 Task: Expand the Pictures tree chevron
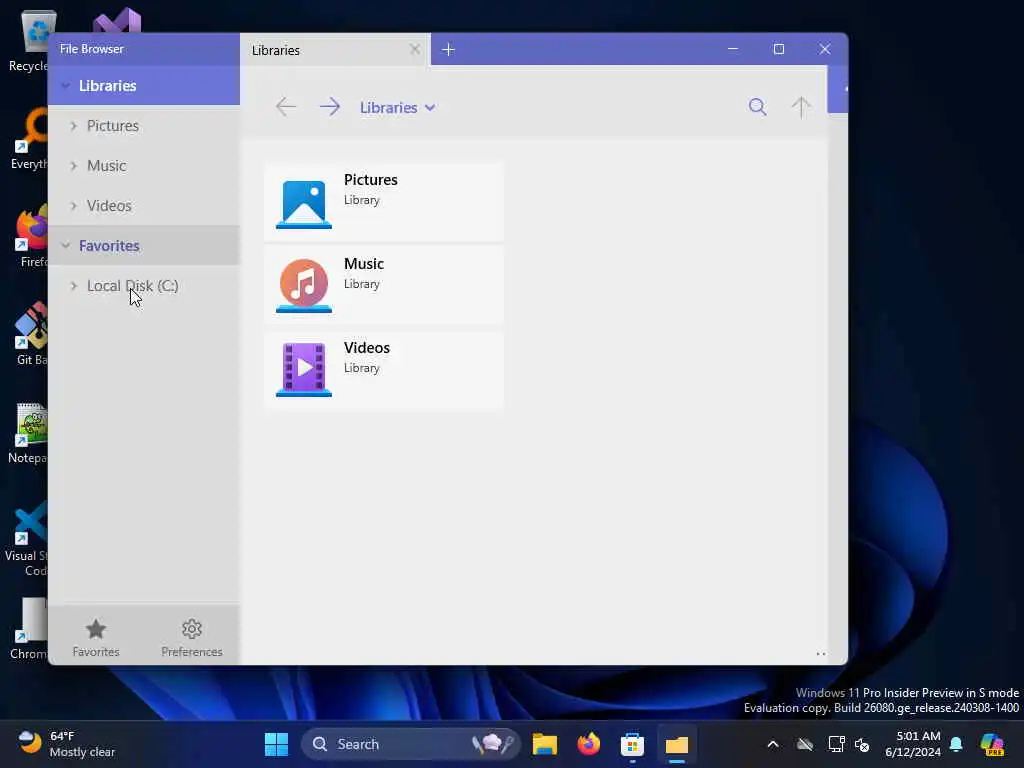(x=73, y=125)
